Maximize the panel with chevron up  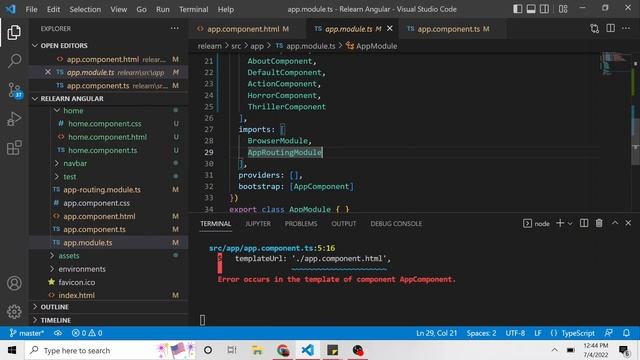pos(615,223)
